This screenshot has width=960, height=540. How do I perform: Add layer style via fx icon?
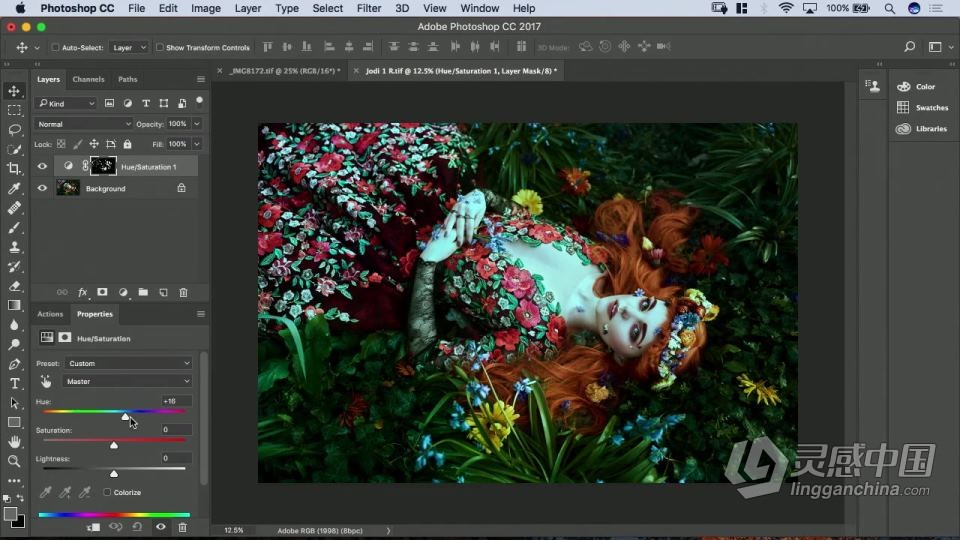click(82, 293)
